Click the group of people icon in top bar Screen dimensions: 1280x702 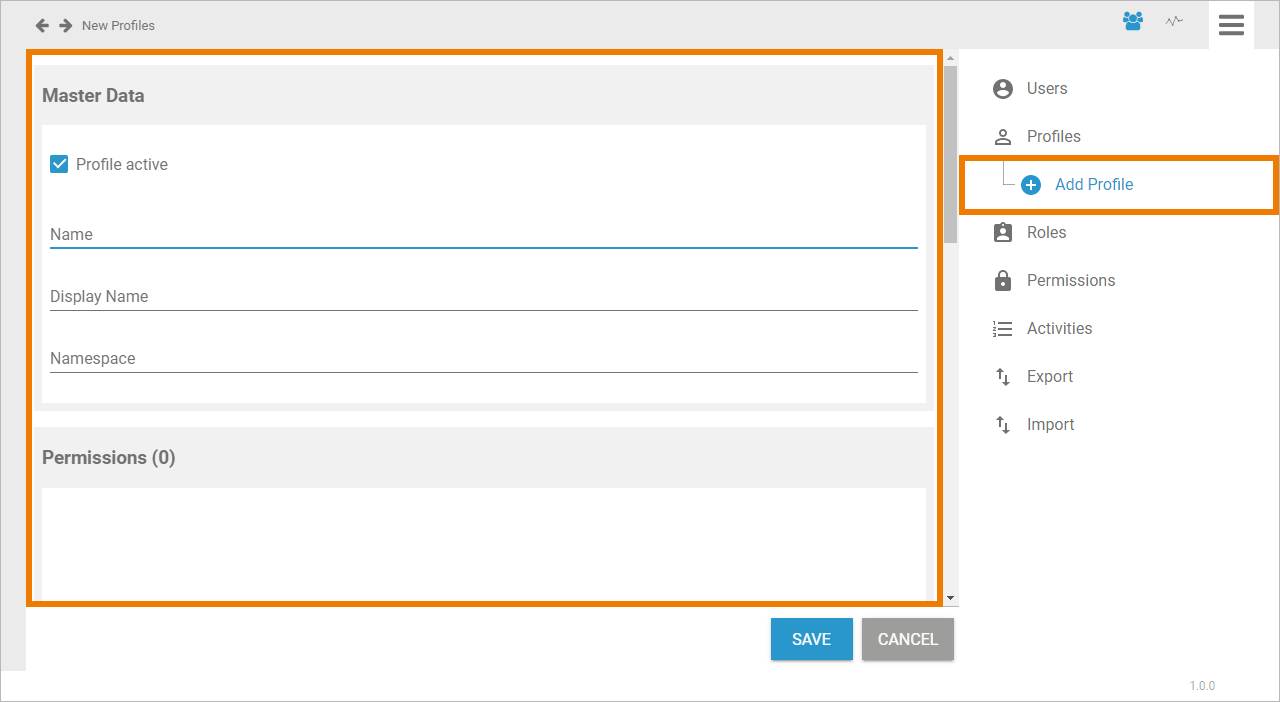coord(1133,20)
